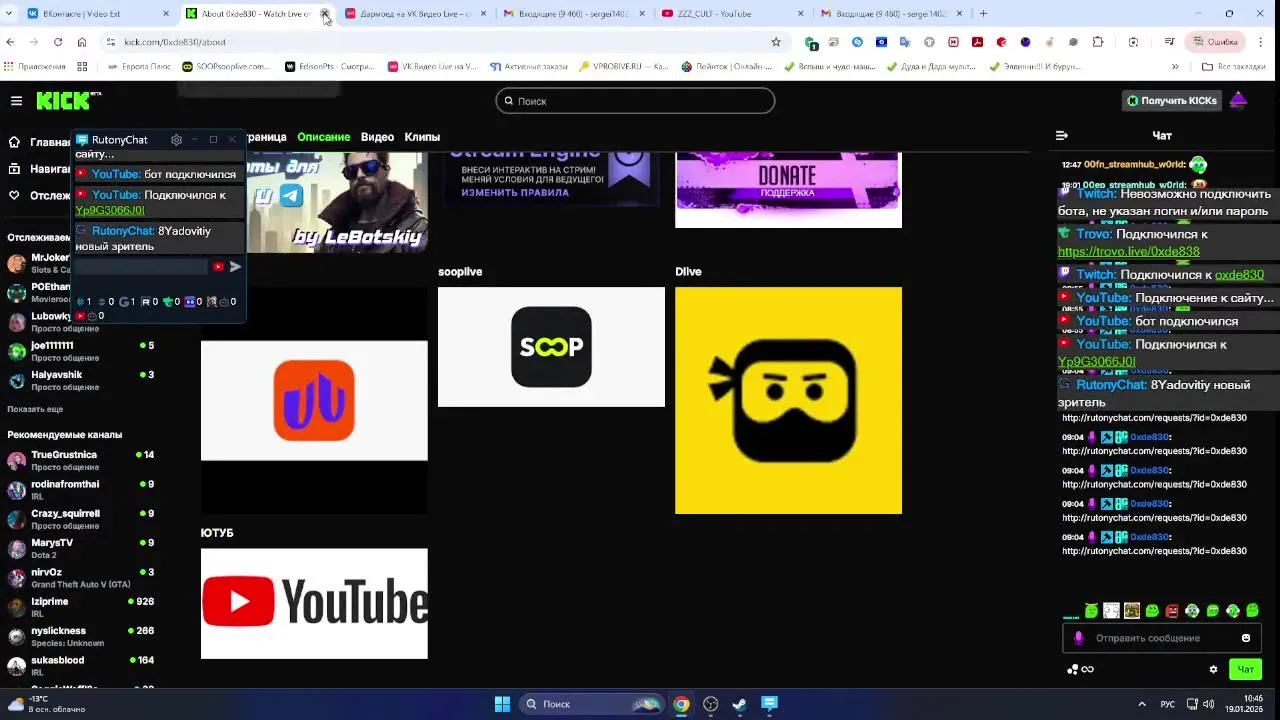Click the green Чат send button

tap(1245, 670)
